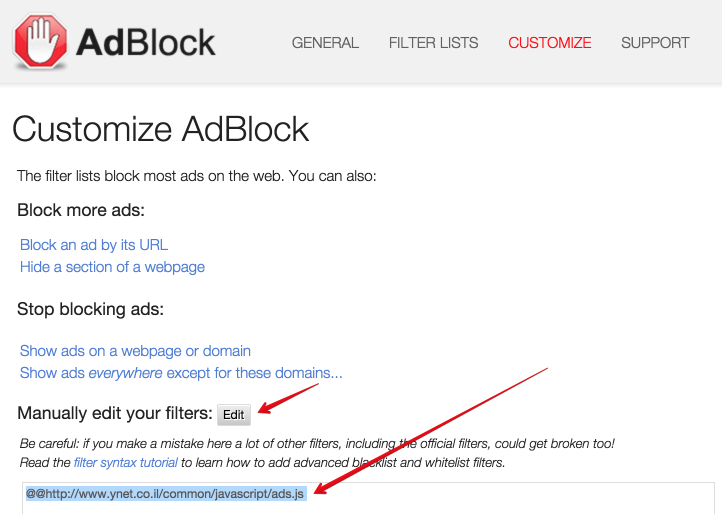722x514 pixels.
Task: Choose "Hide a section of a webpage"
Action: (112, 267)
